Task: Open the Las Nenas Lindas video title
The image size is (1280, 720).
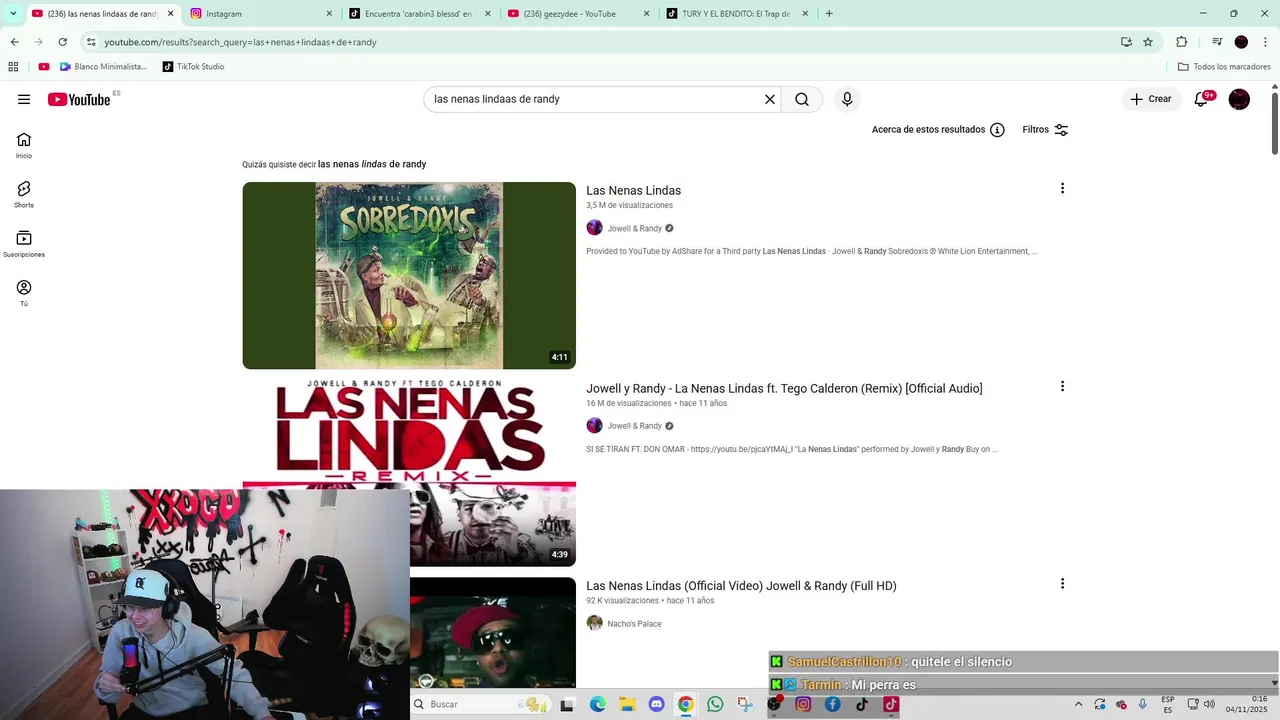Action: [633, 190]
